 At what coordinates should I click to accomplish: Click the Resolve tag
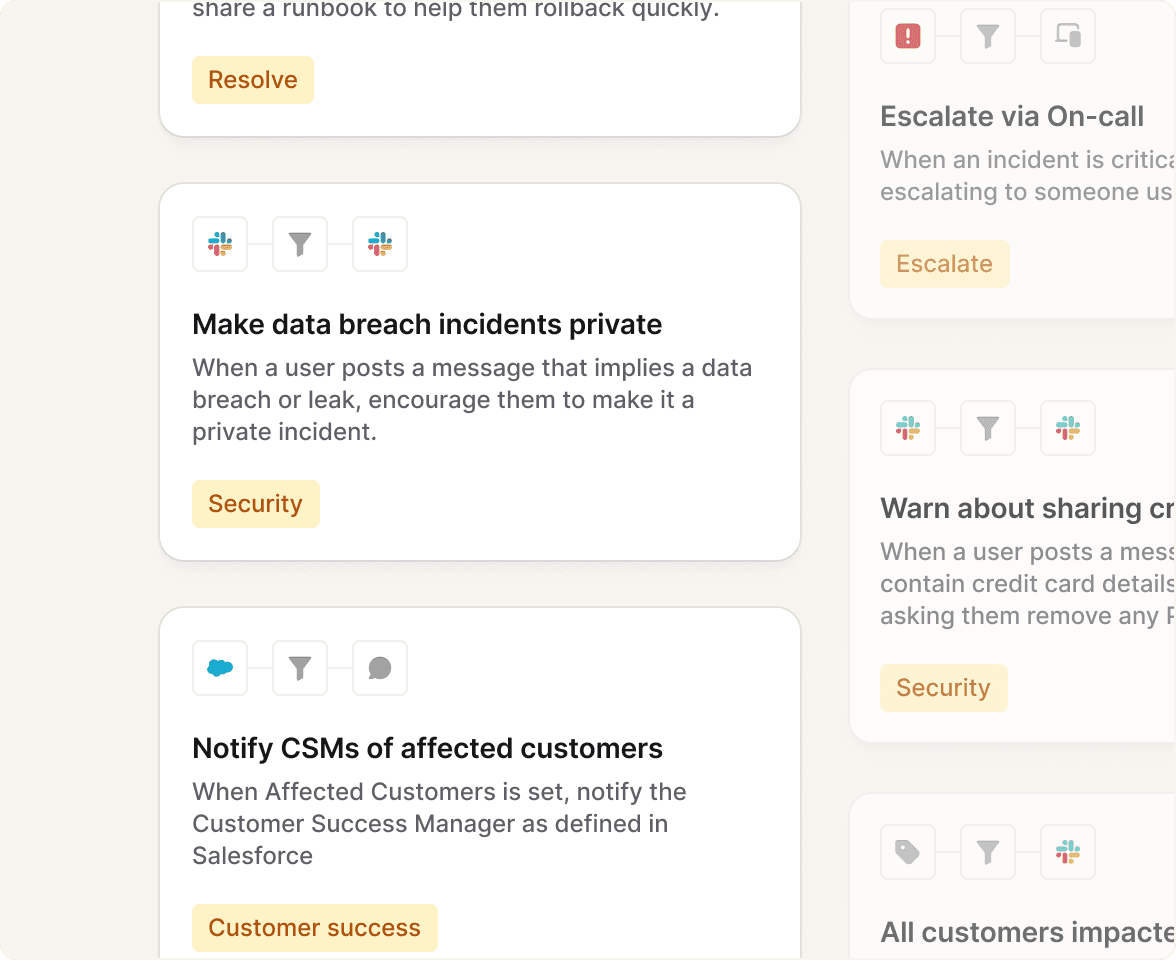252,79
